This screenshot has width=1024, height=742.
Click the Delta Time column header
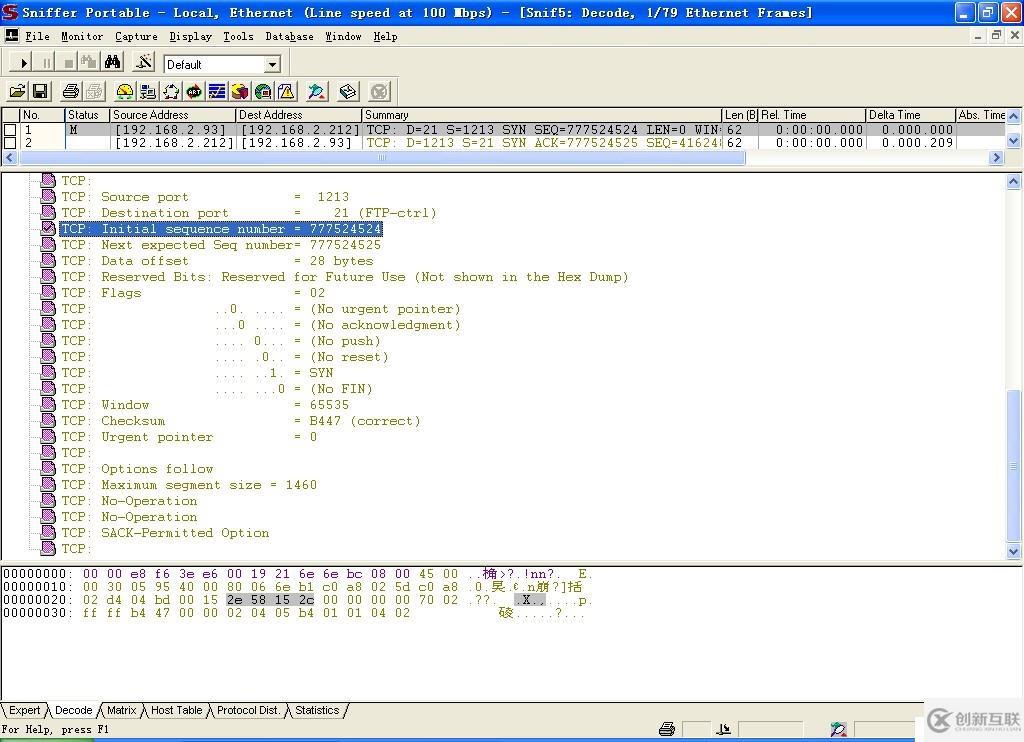tap(910, 115)
